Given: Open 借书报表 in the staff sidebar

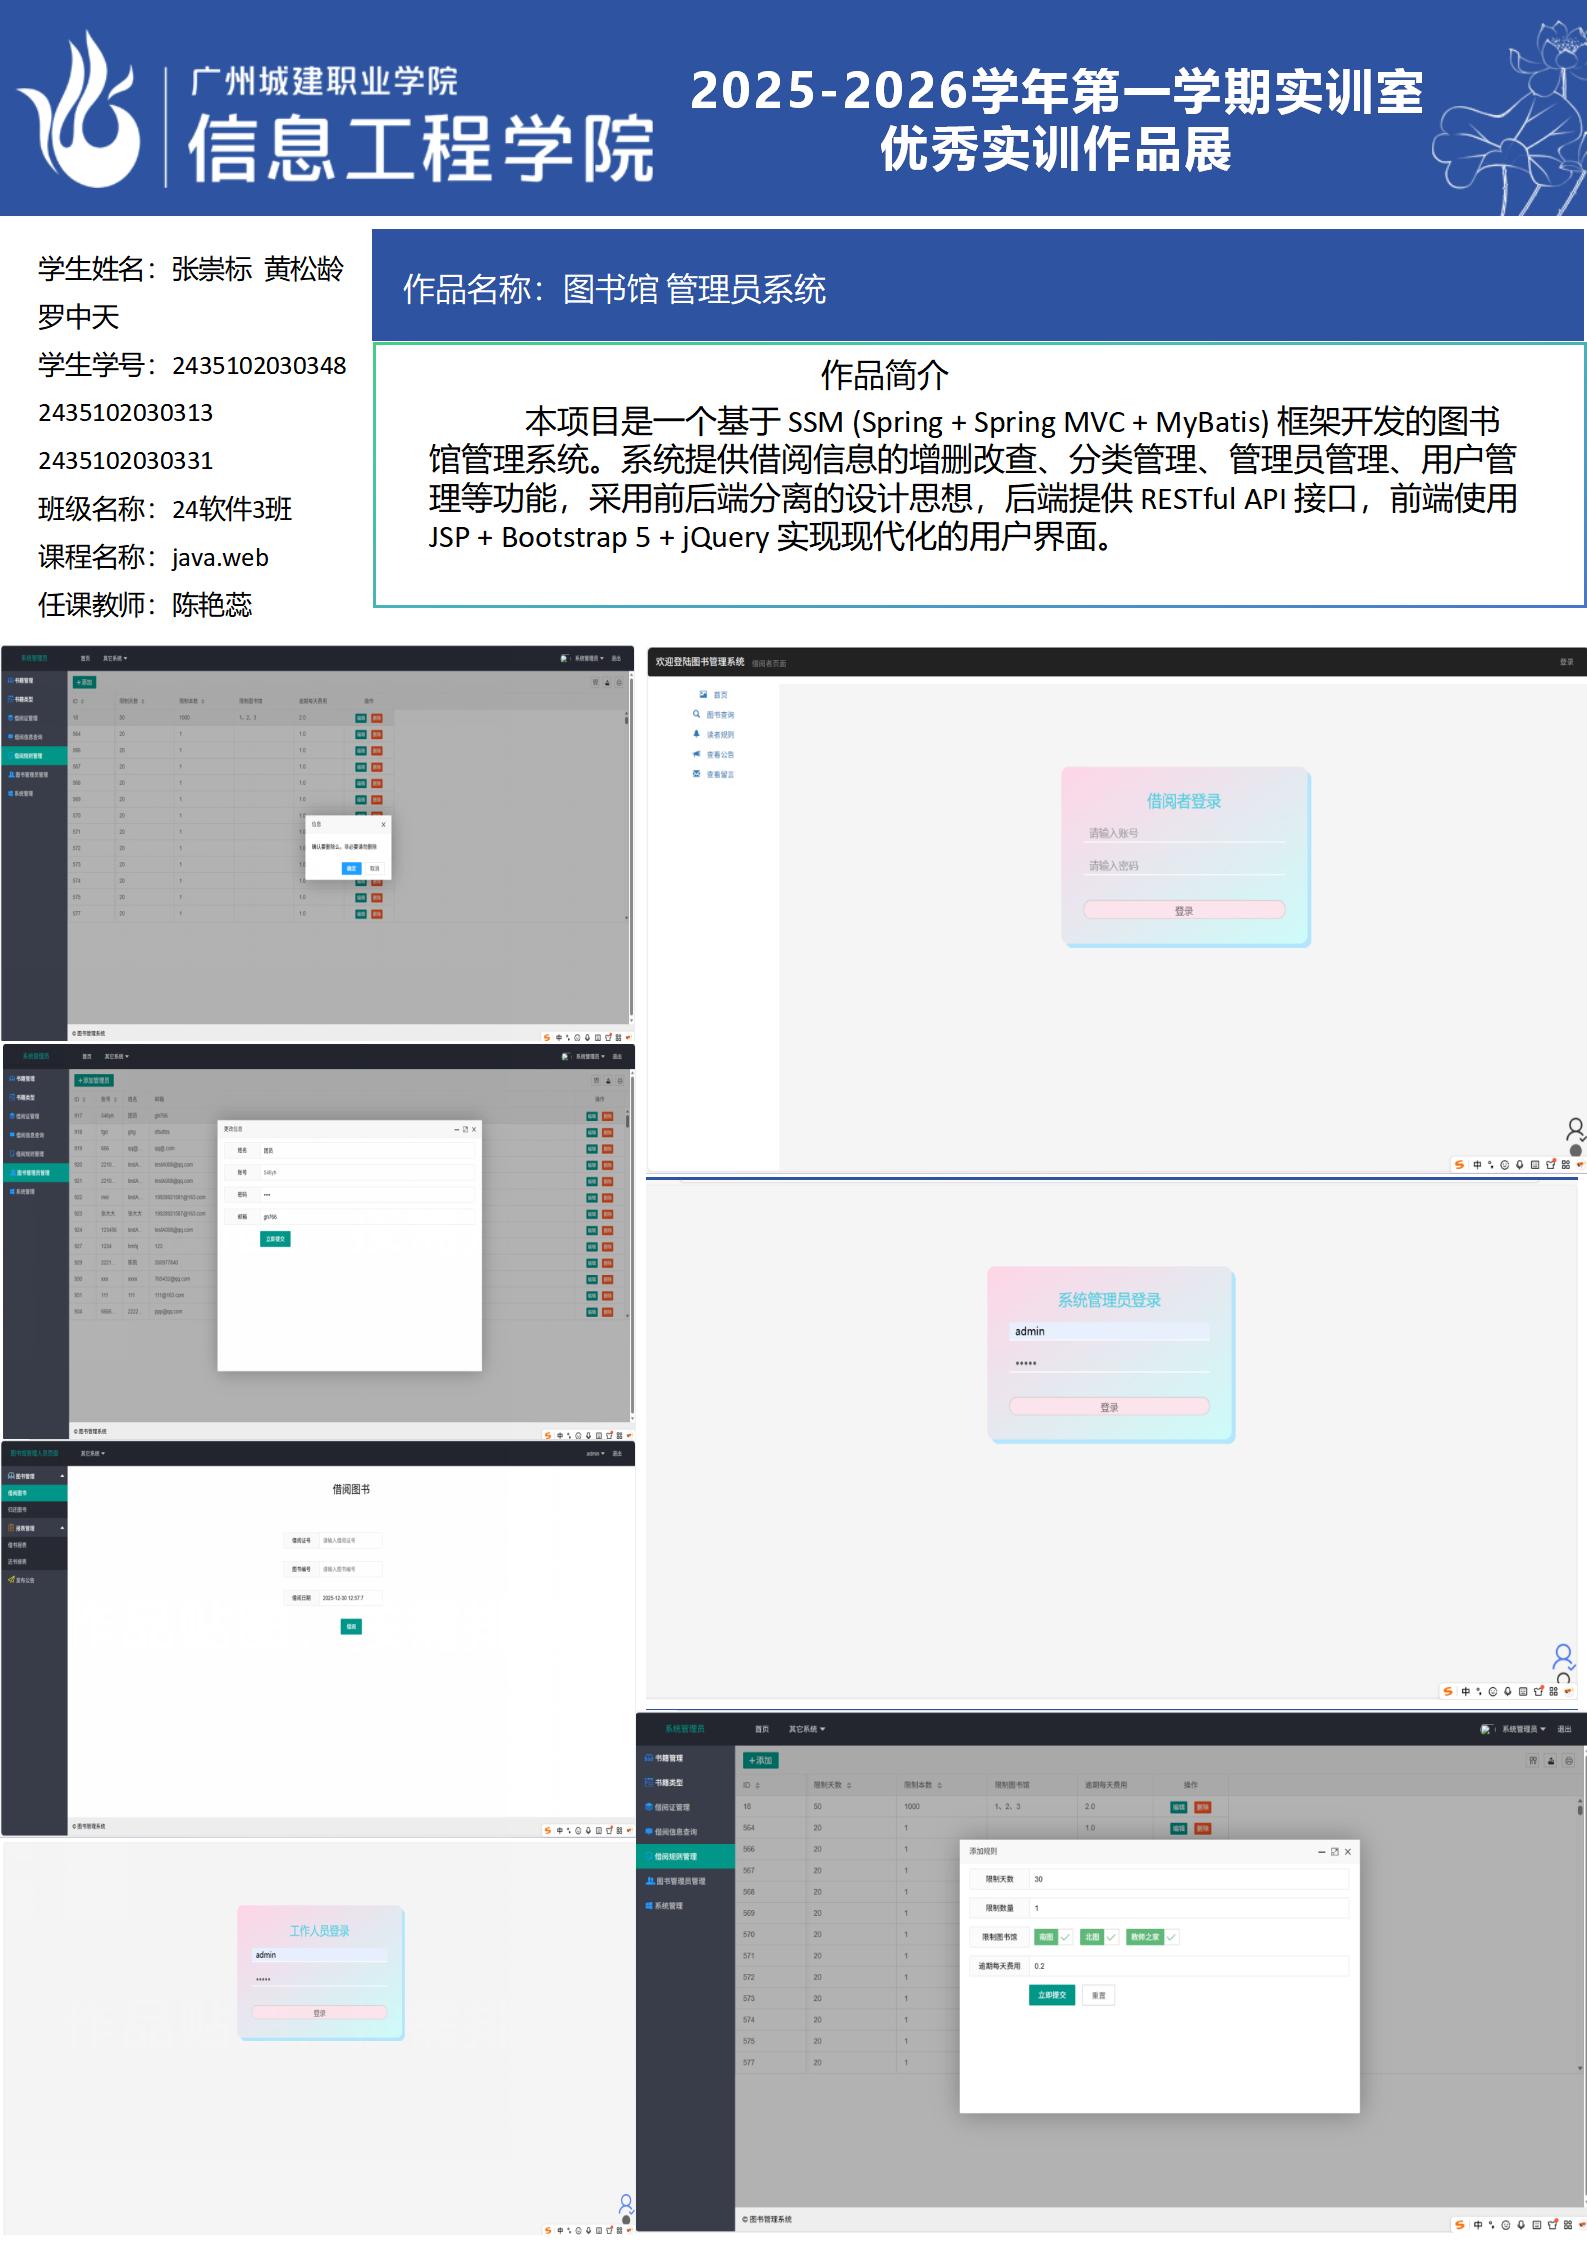Looking at the screenshot, I should 18,1545.
